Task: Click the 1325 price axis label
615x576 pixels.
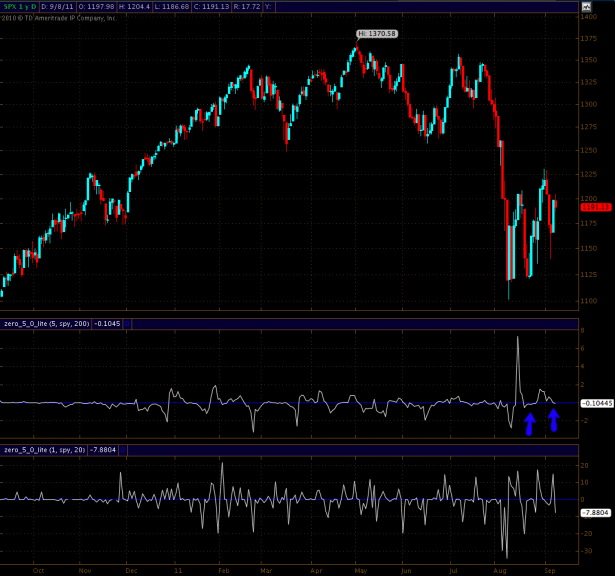Action: point(589,82)
